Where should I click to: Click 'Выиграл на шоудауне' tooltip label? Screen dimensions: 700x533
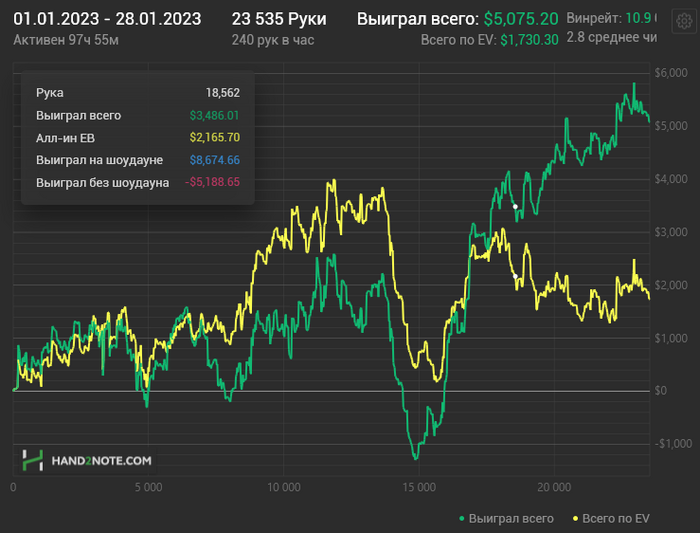tap(99, 160)
